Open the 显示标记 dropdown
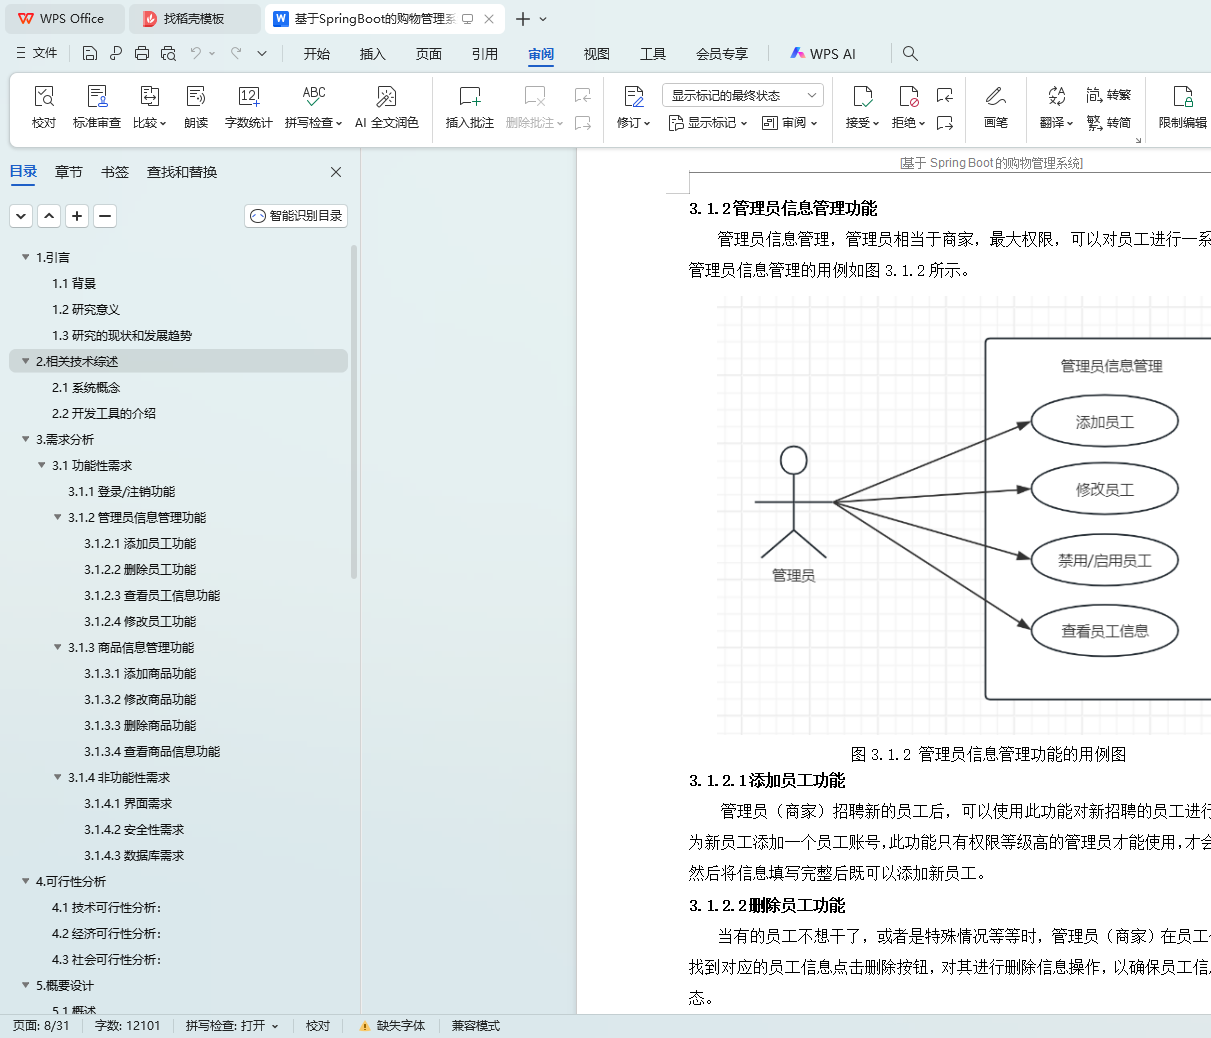This screenshot has width=1211, height=1038. [x=708, y=123]
